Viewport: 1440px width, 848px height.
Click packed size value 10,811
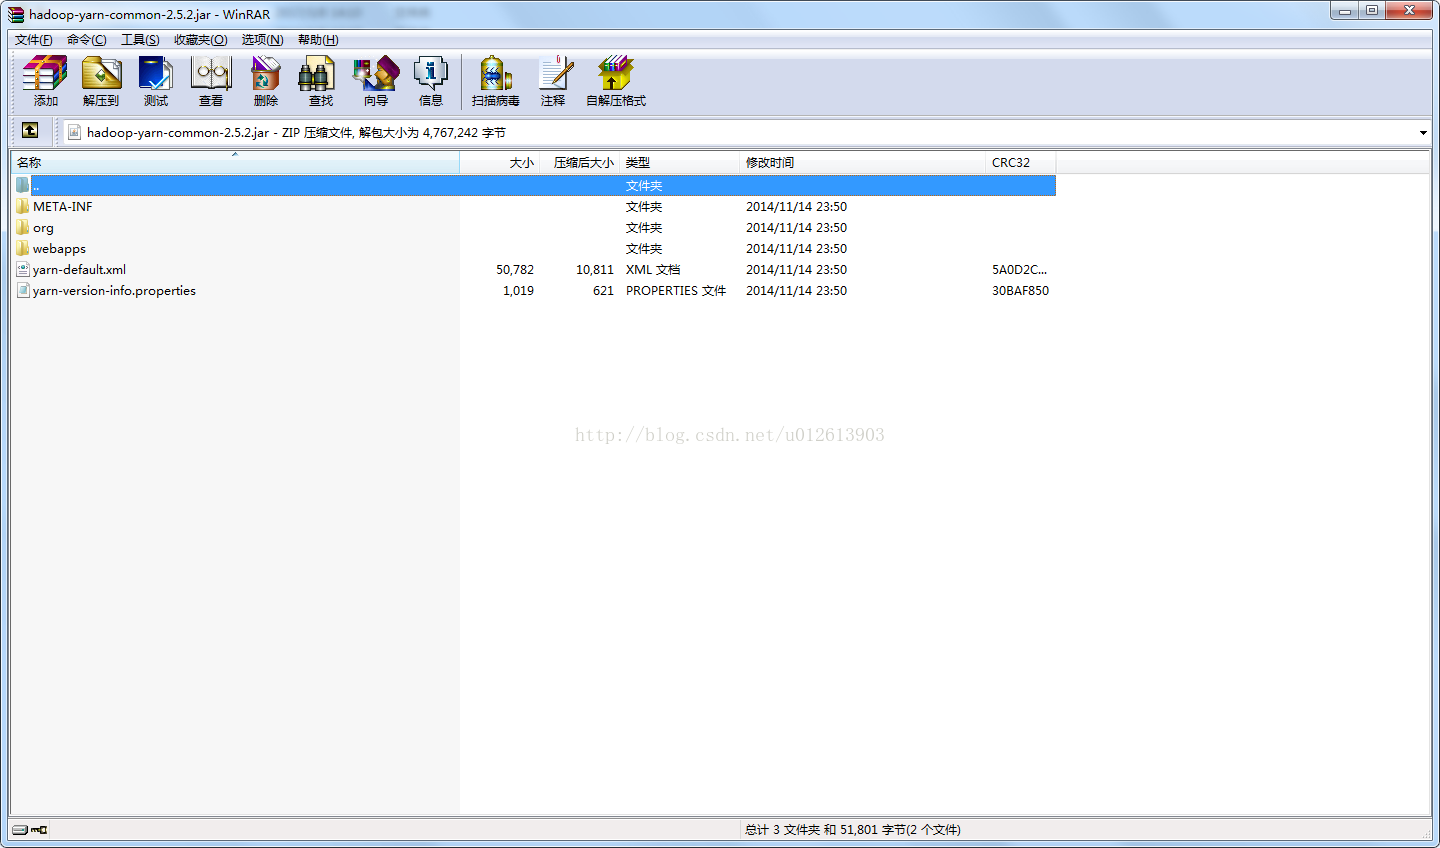point(595,269)
